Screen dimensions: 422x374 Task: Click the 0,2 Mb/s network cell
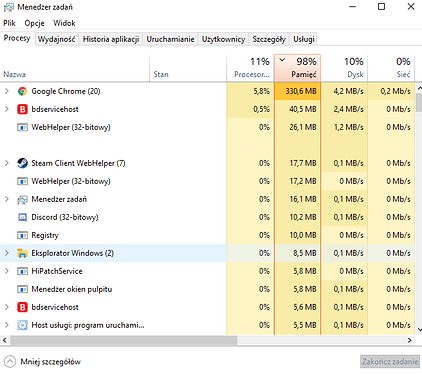[x=391, y=91]
